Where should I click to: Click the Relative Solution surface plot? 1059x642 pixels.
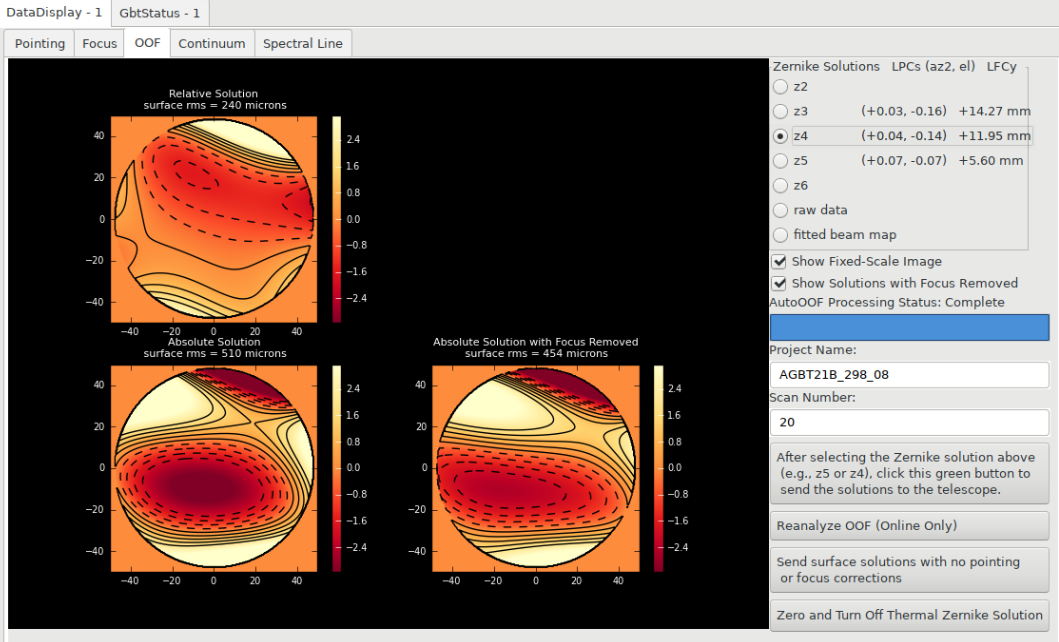[x=213, y=219]
